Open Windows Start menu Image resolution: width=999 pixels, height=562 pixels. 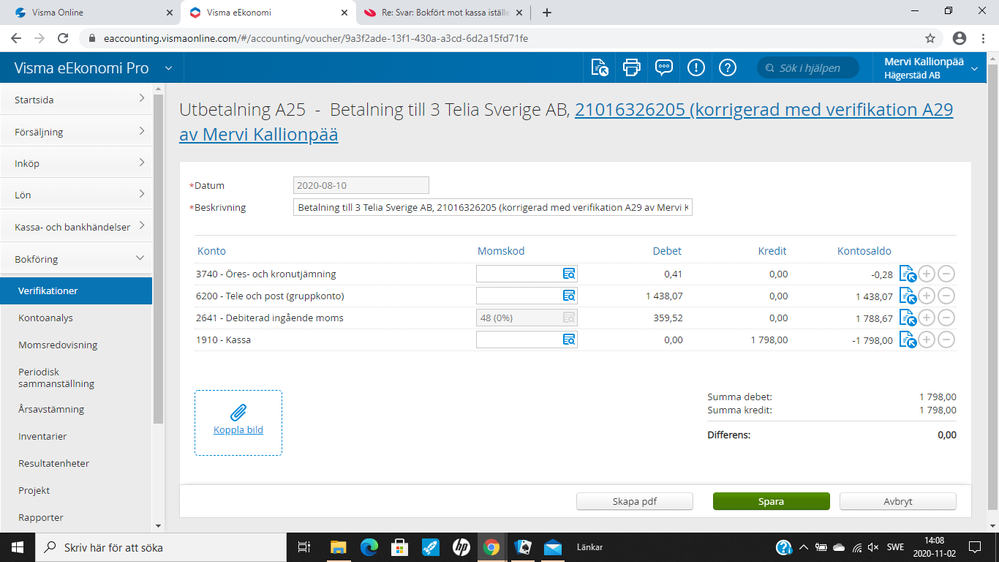[x=17, y=547]
